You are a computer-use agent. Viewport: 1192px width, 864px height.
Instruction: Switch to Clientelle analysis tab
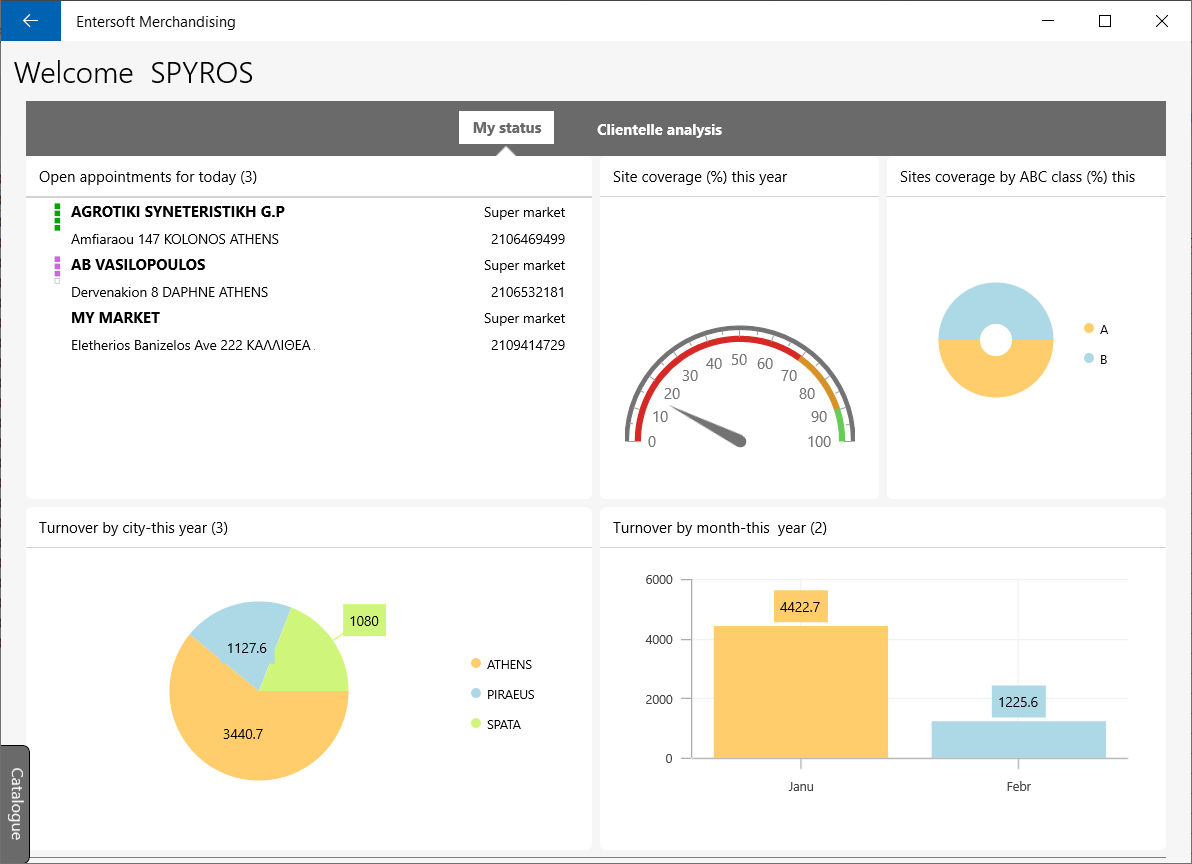[659, 129]
